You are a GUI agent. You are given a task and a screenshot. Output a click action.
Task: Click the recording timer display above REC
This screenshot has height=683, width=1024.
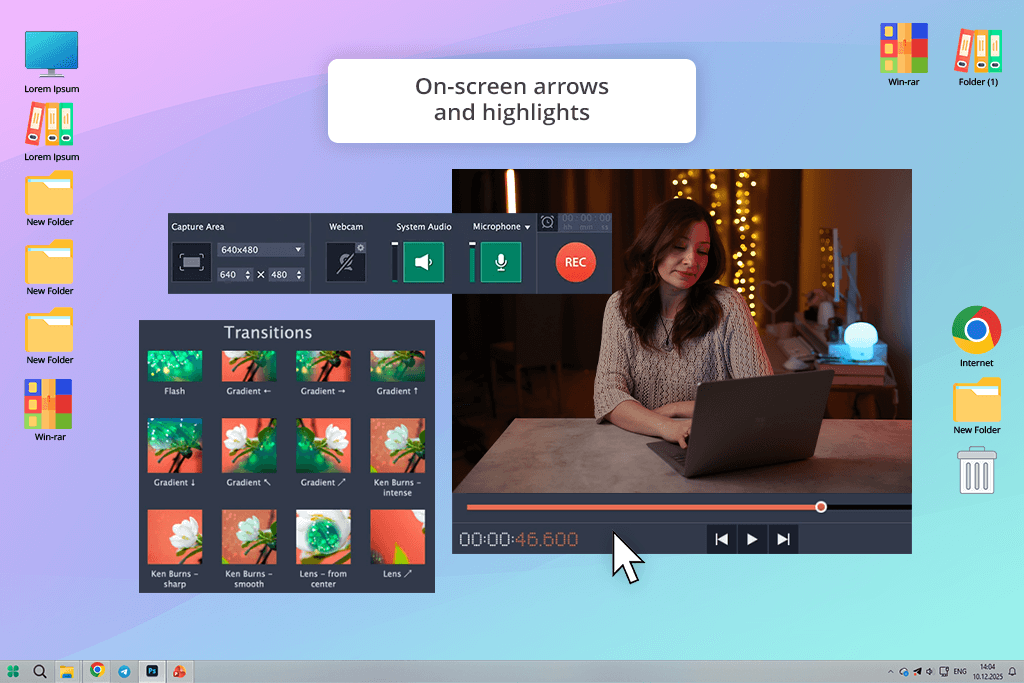coord(586,222)
